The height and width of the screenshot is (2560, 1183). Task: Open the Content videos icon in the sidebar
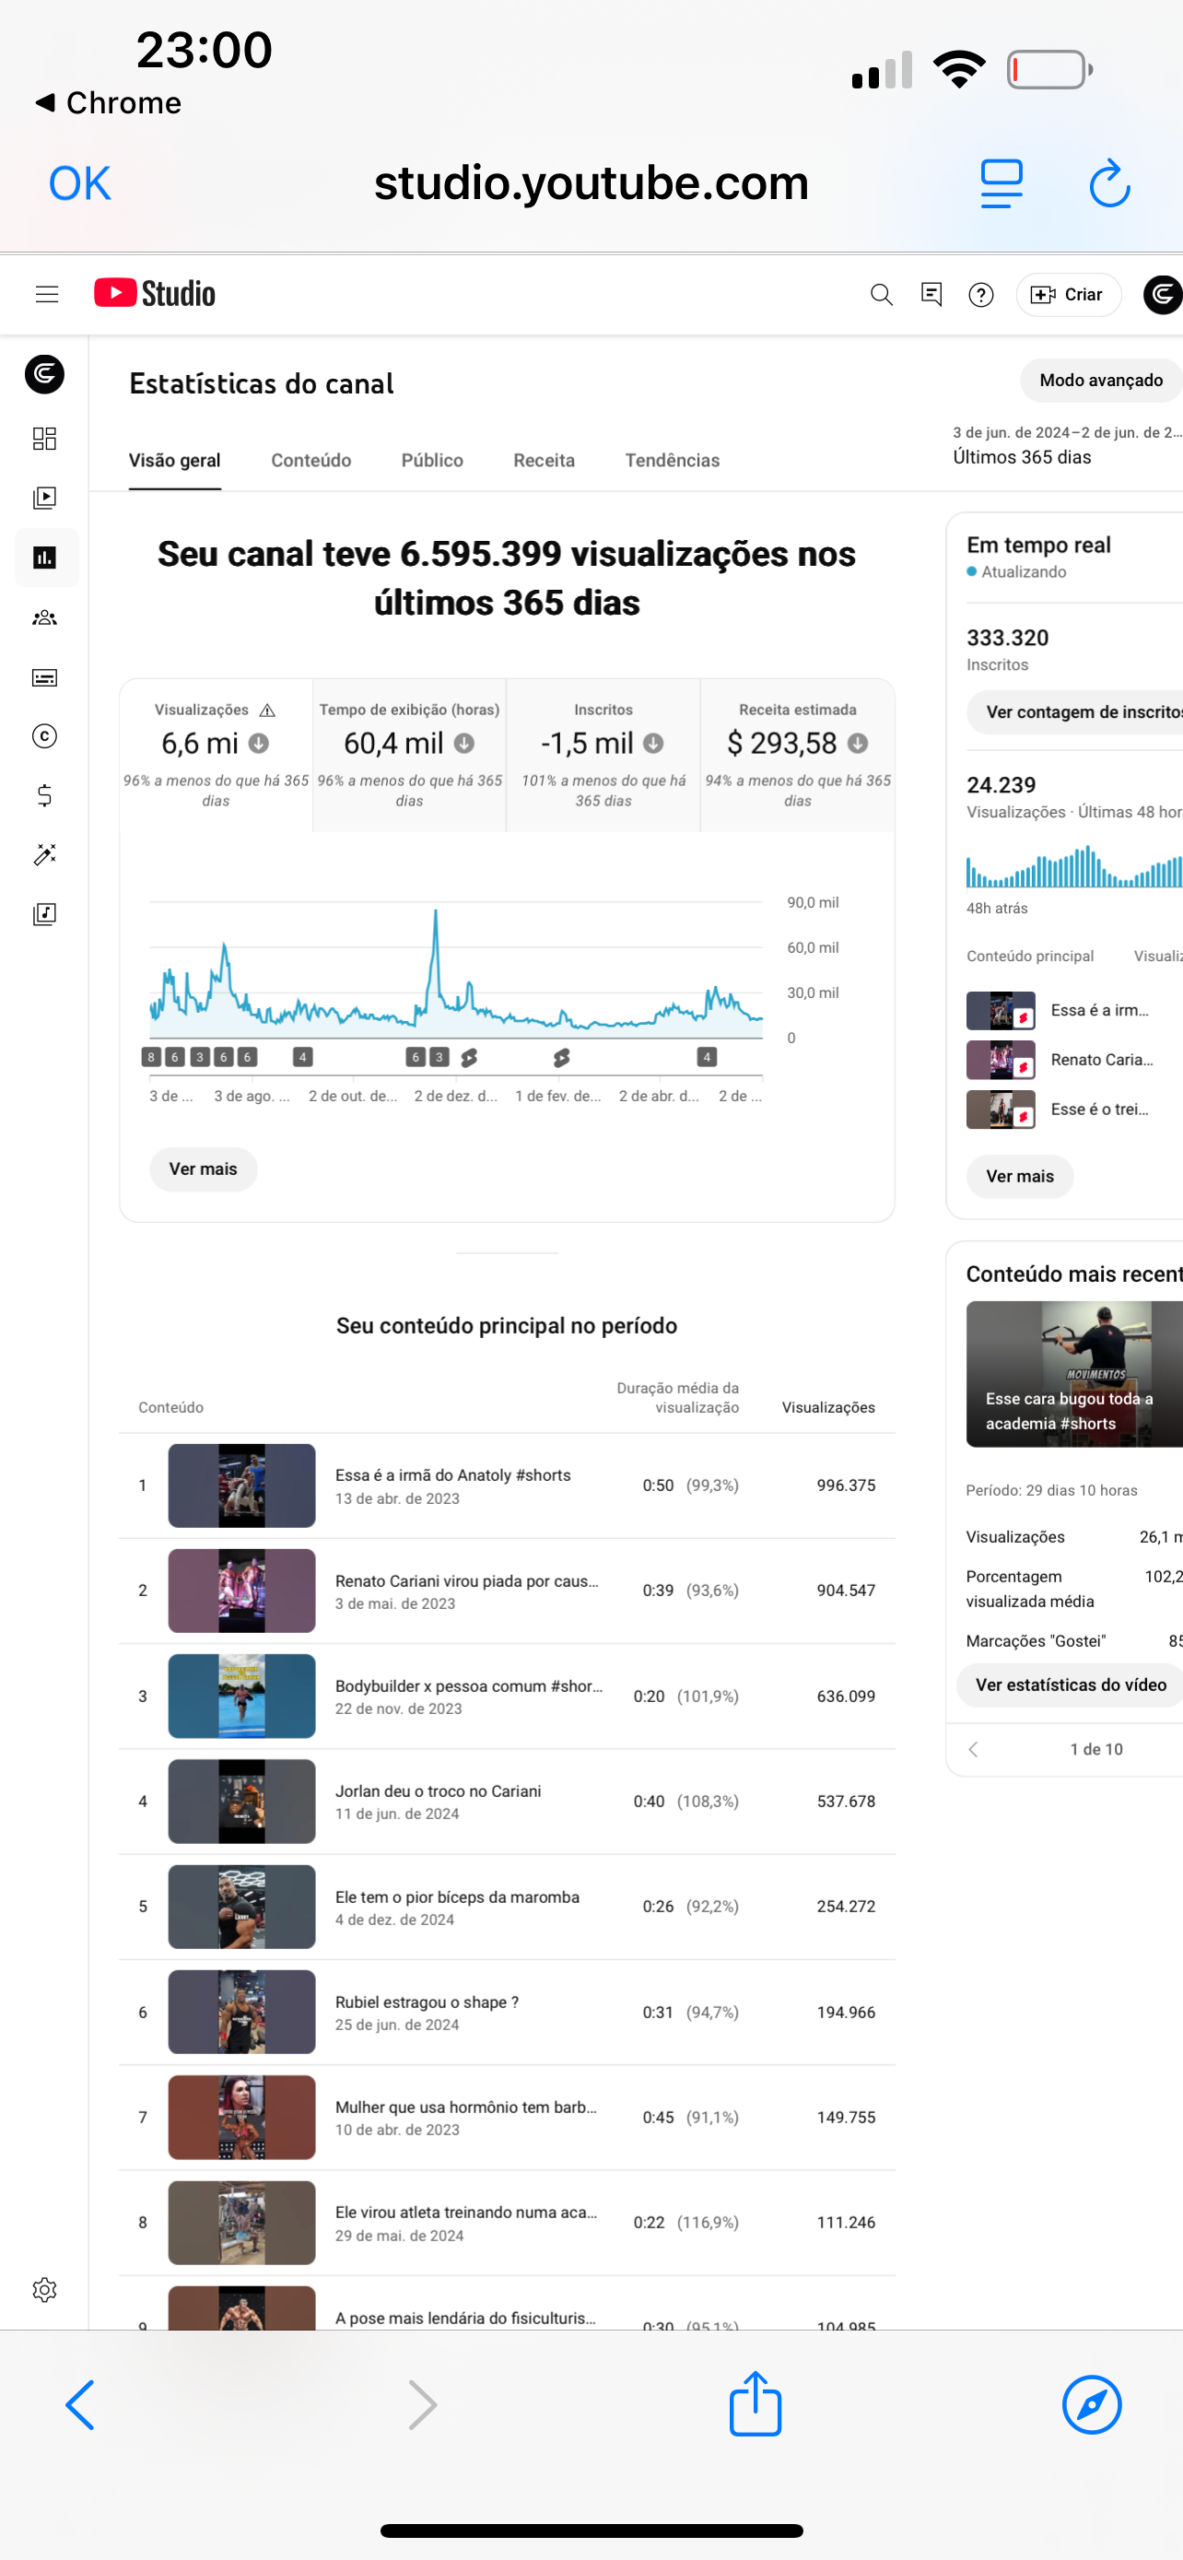(45, 498)
